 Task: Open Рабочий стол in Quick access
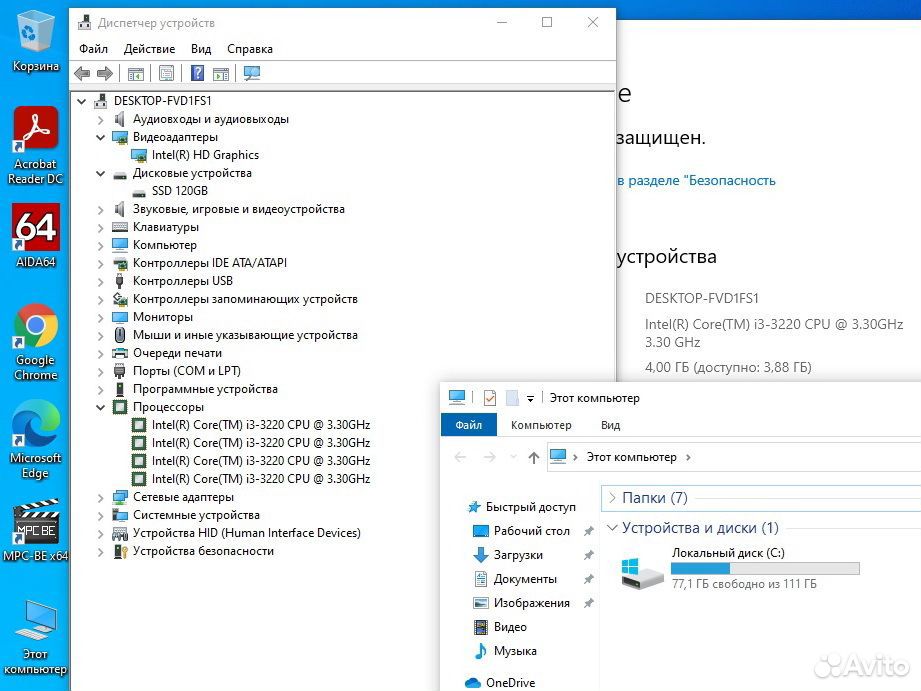pos(532,531)
